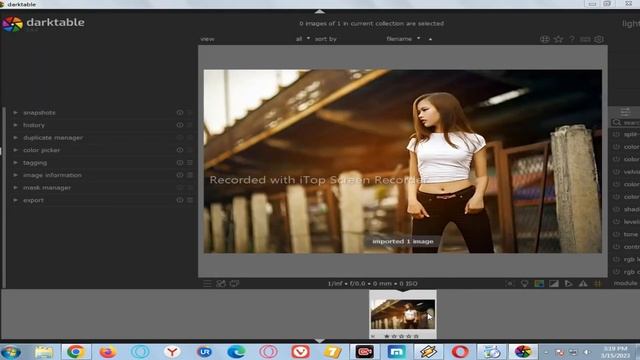Click the left panel vertical scrollbar
The height and width of the screenshot is (360, 640).
pos(4,198)
